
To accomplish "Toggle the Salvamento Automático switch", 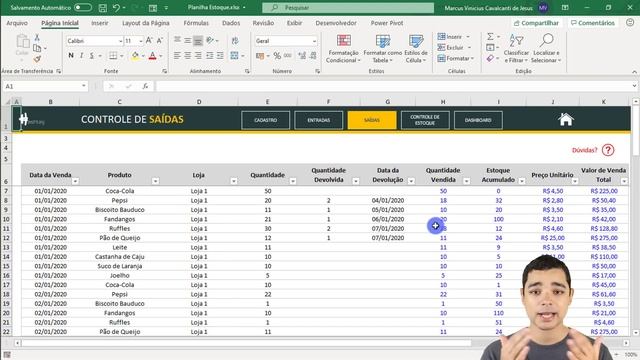I will tap(83, 7).
